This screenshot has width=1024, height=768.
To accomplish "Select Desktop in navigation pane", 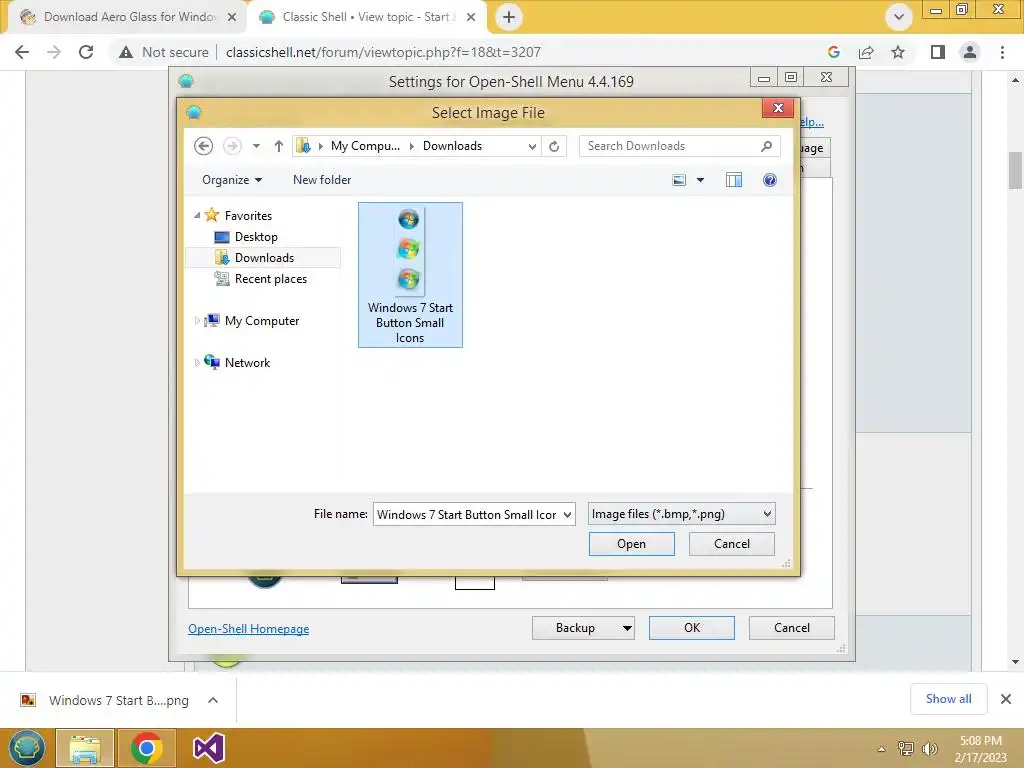I will [x=256, y=236].
